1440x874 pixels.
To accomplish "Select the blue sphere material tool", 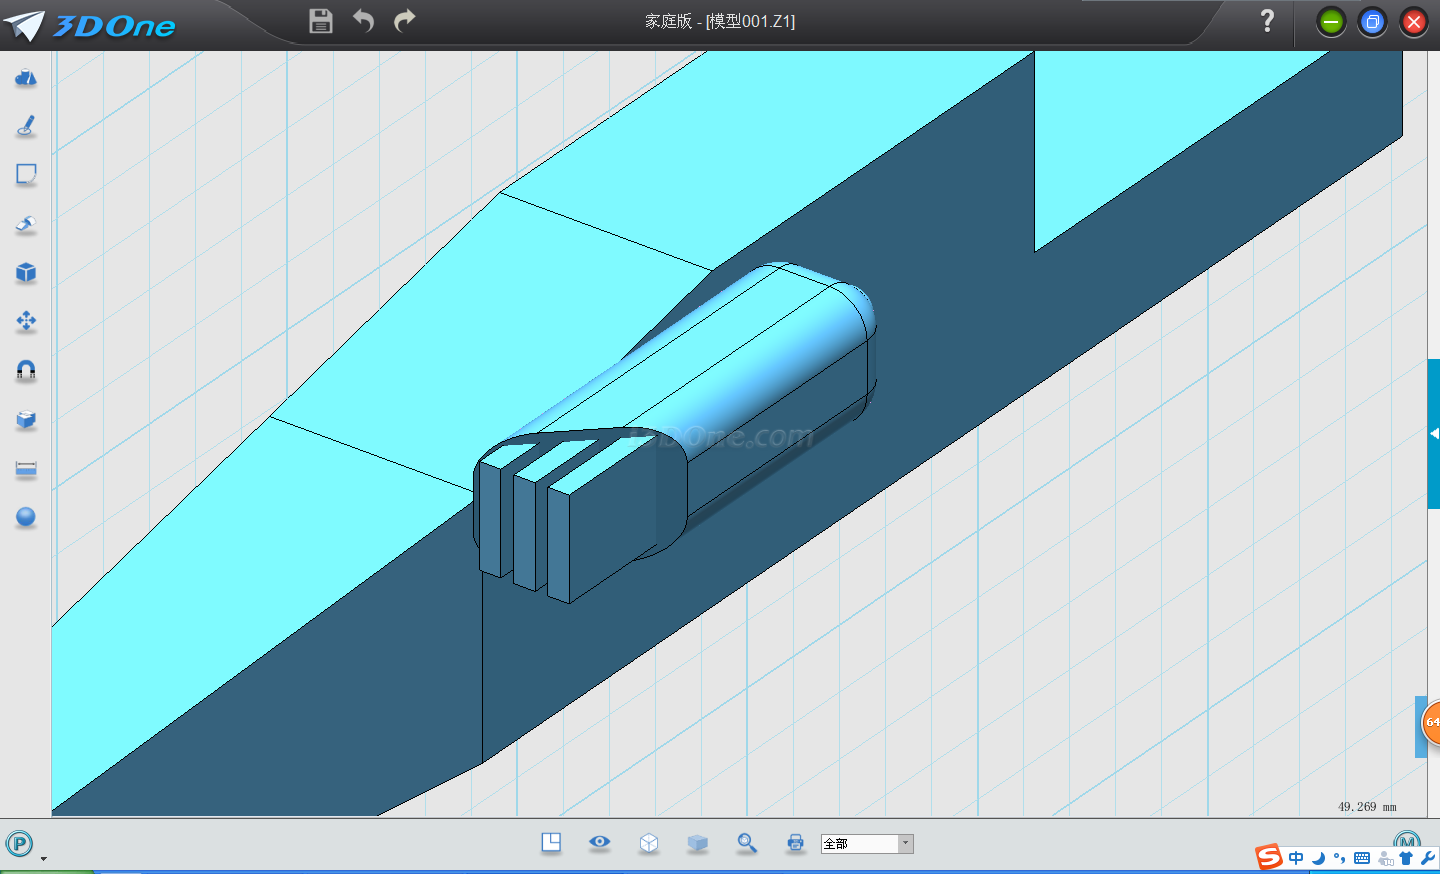I will [26, 517].
